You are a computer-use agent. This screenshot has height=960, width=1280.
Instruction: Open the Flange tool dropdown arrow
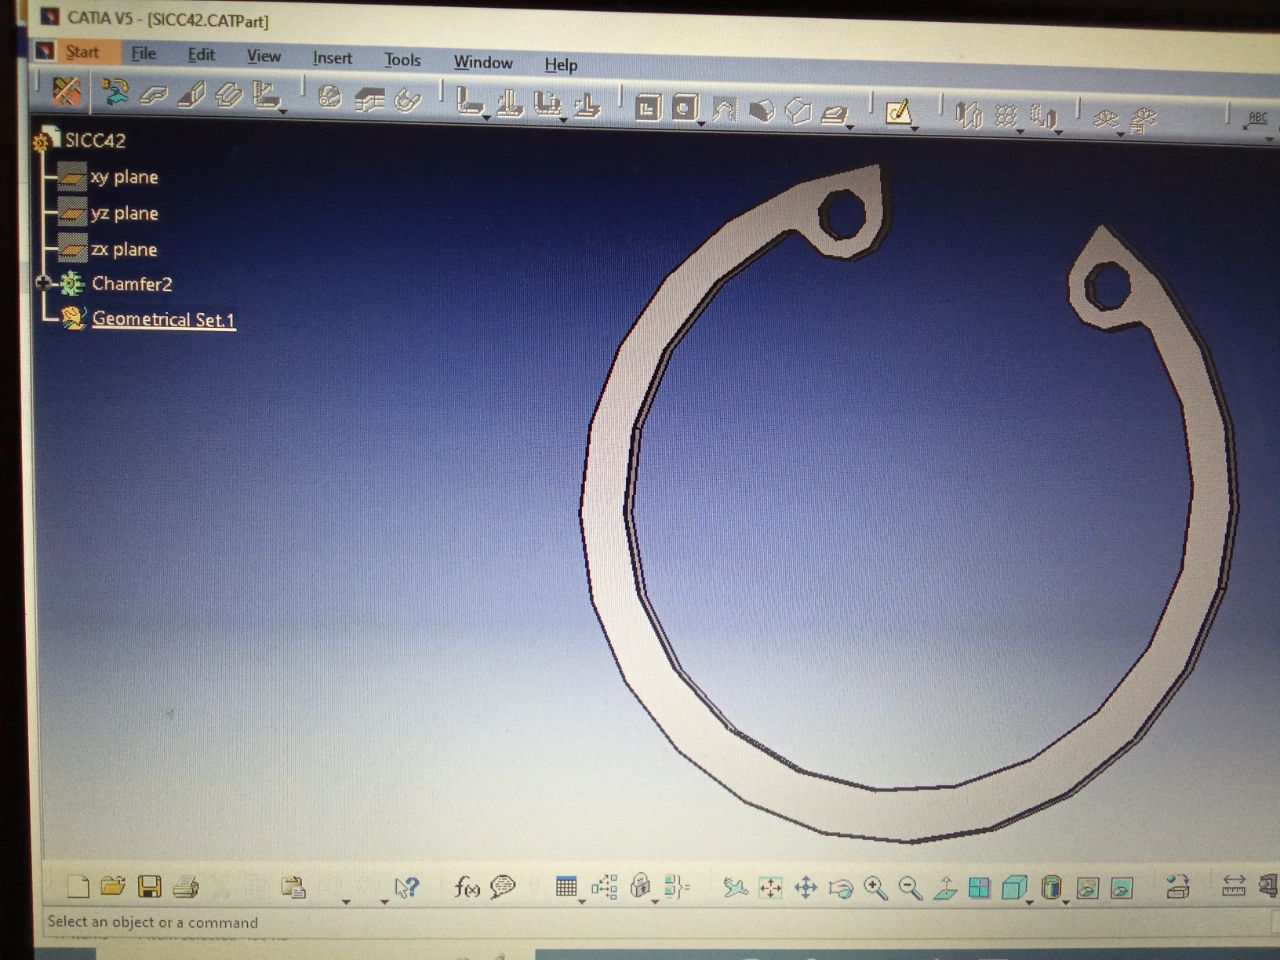point(285,113)
